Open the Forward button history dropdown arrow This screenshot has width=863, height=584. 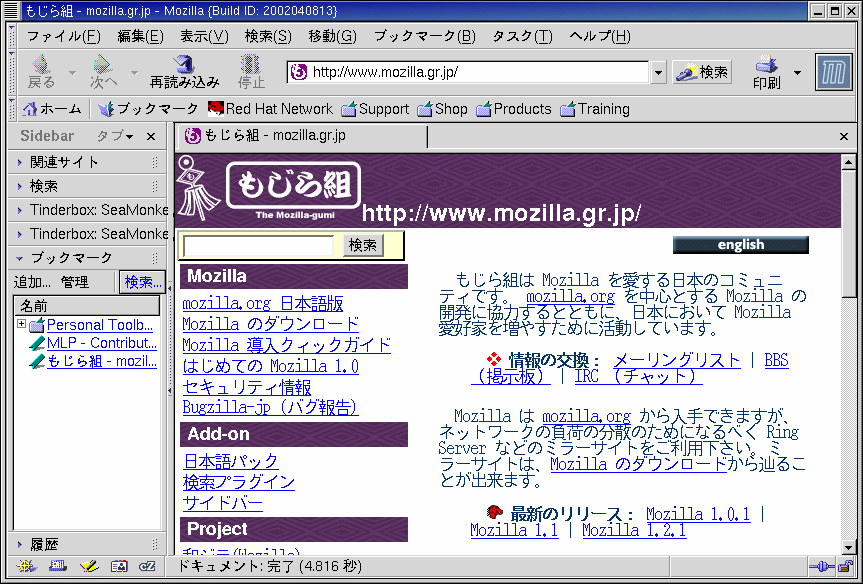(x=134, y=73)
